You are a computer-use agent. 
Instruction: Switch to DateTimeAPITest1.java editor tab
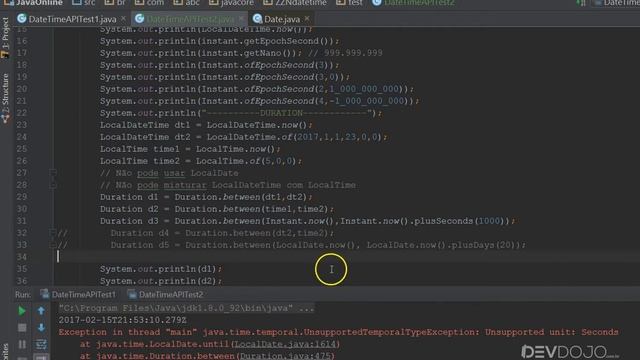pos(72,19)
